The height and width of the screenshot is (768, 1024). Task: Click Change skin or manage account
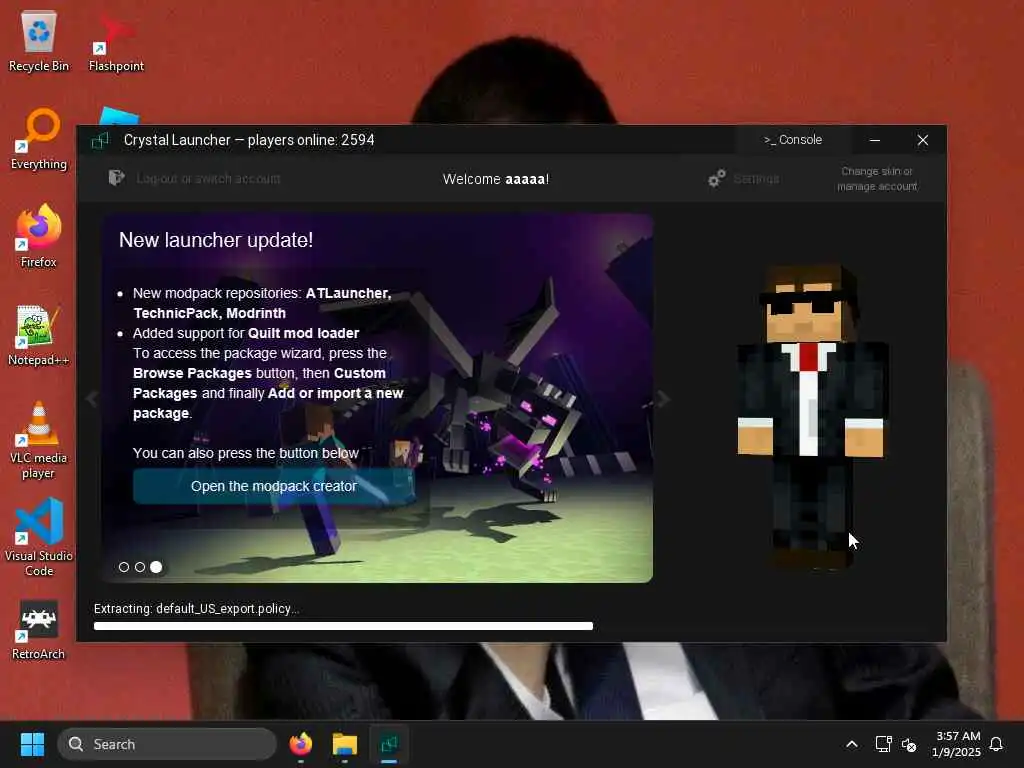coord(877,178)
